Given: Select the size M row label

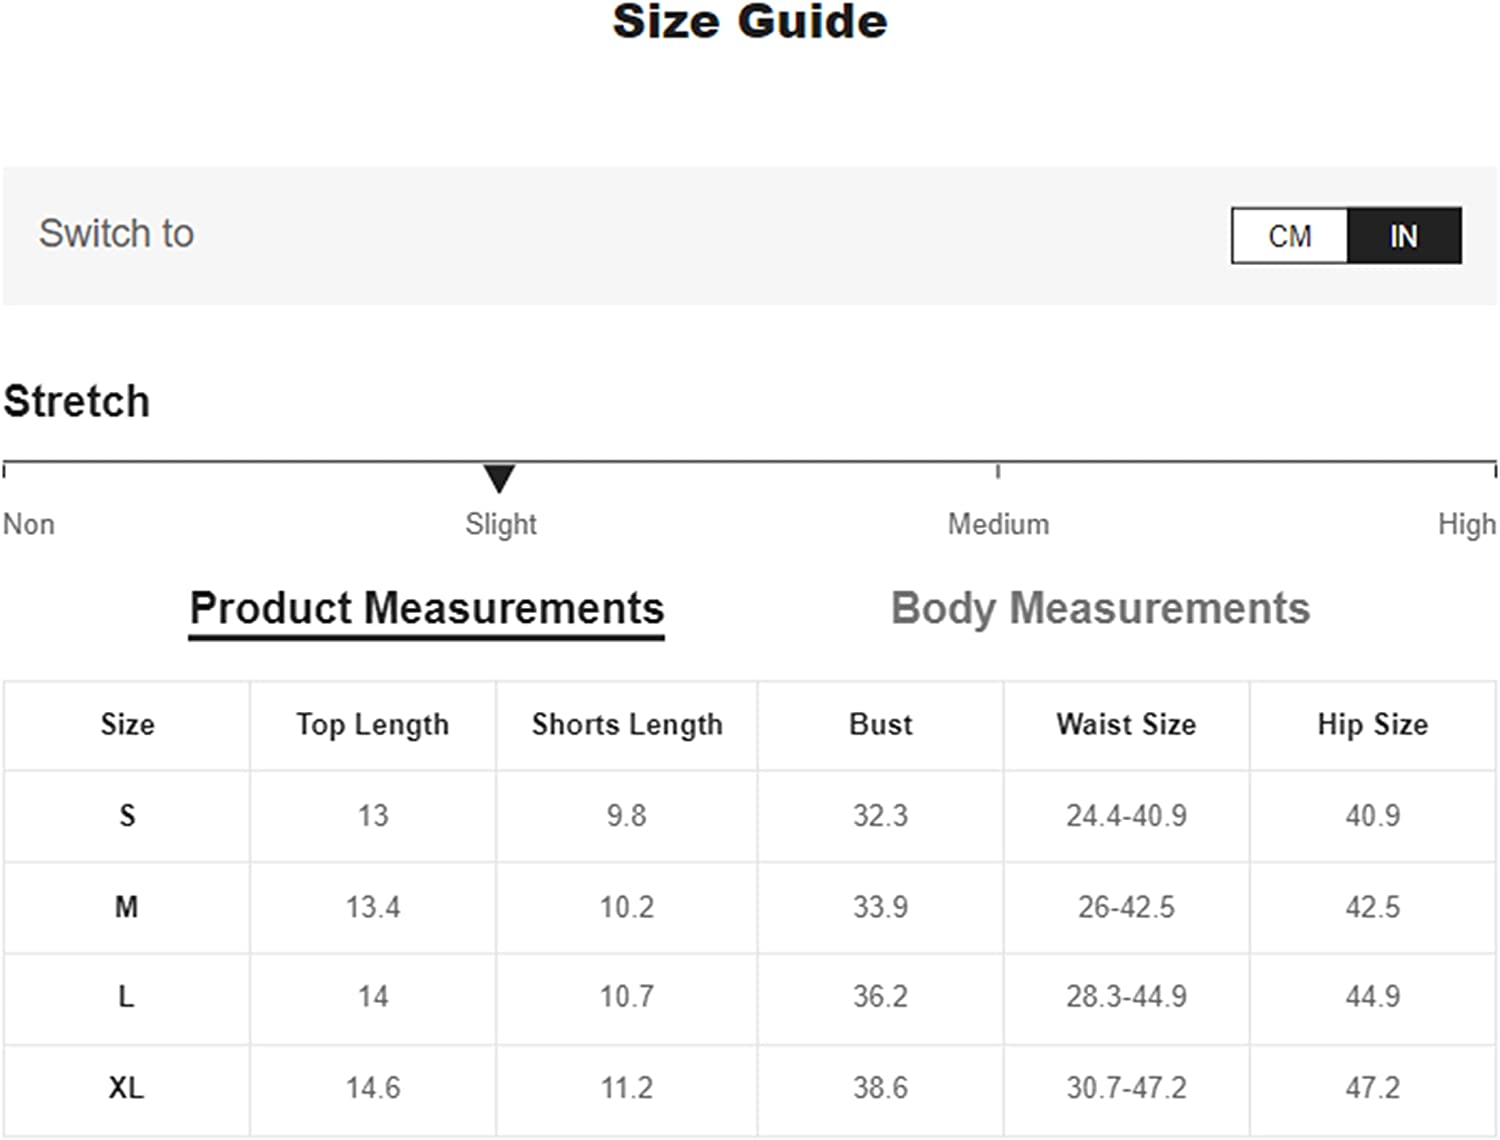Looking at the screenshot, I should click(127, 907).
